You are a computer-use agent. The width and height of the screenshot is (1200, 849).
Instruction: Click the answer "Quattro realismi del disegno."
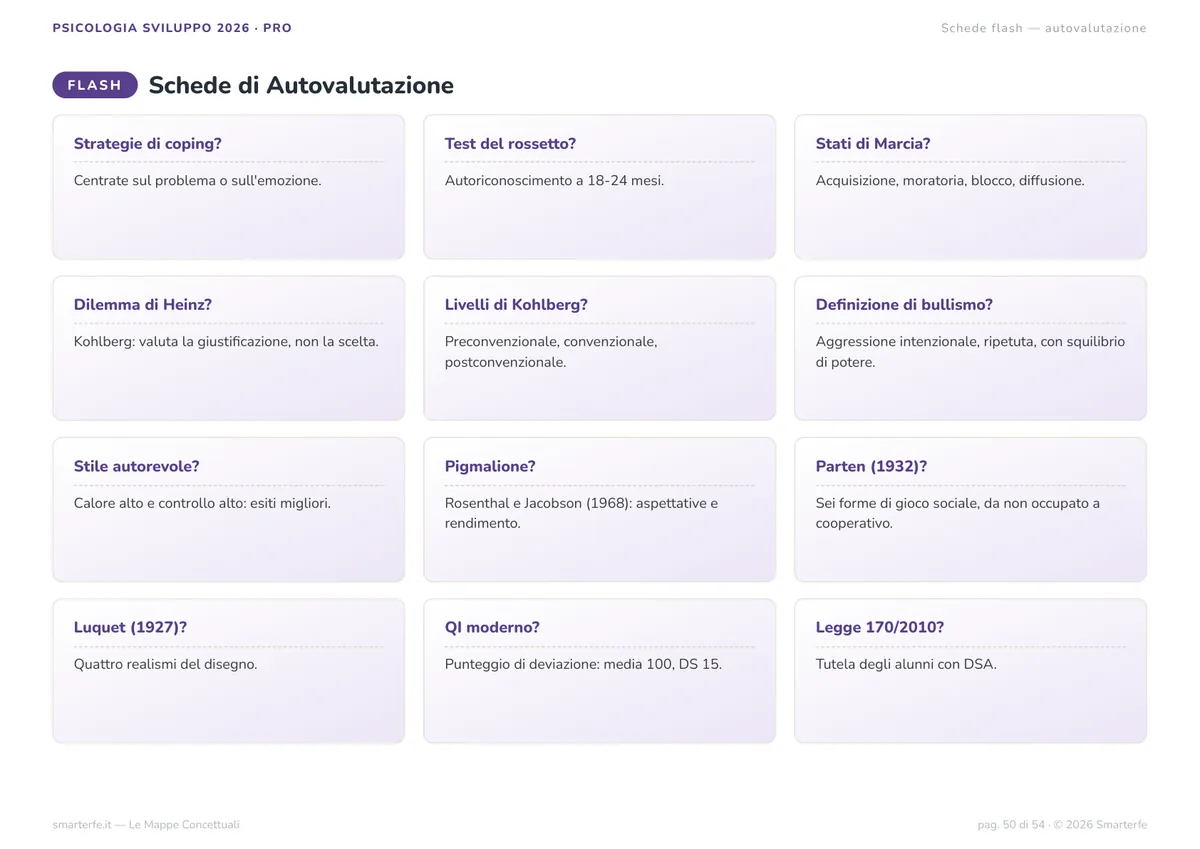166,664
